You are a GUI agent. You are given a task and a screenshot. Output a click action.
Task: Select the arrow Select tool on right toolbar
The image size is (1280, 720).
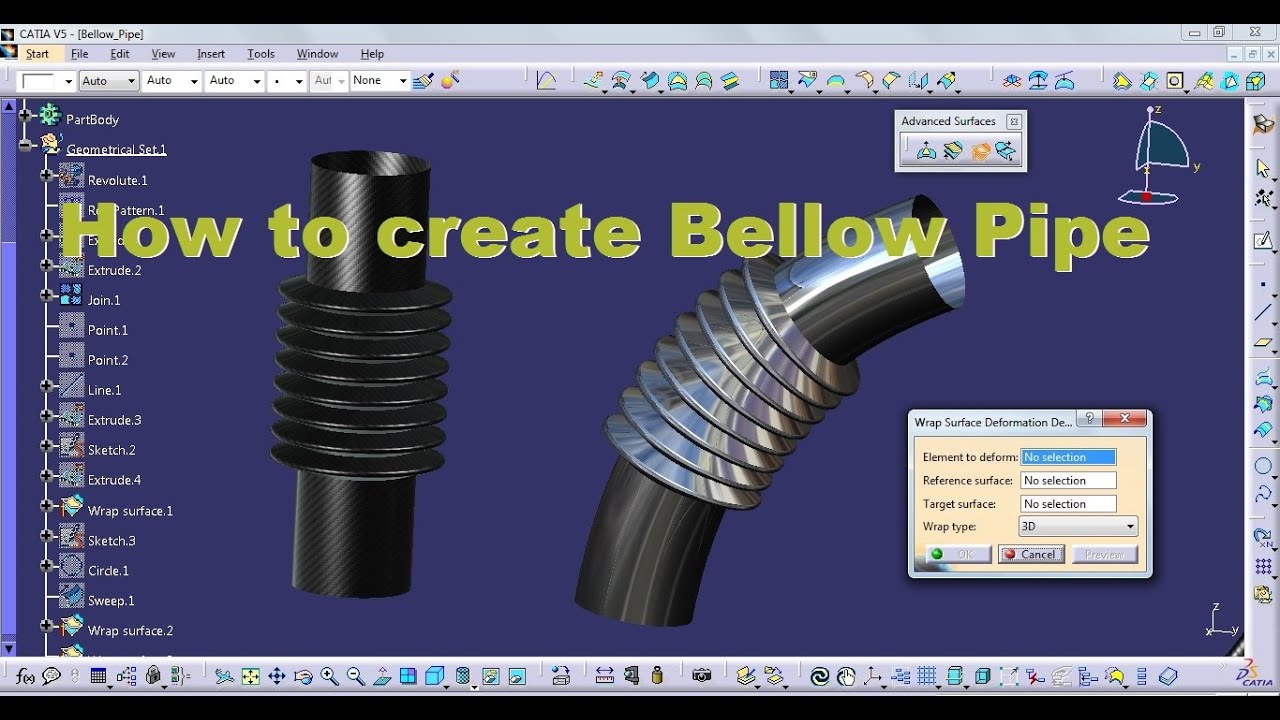[x=1264, y=168]
